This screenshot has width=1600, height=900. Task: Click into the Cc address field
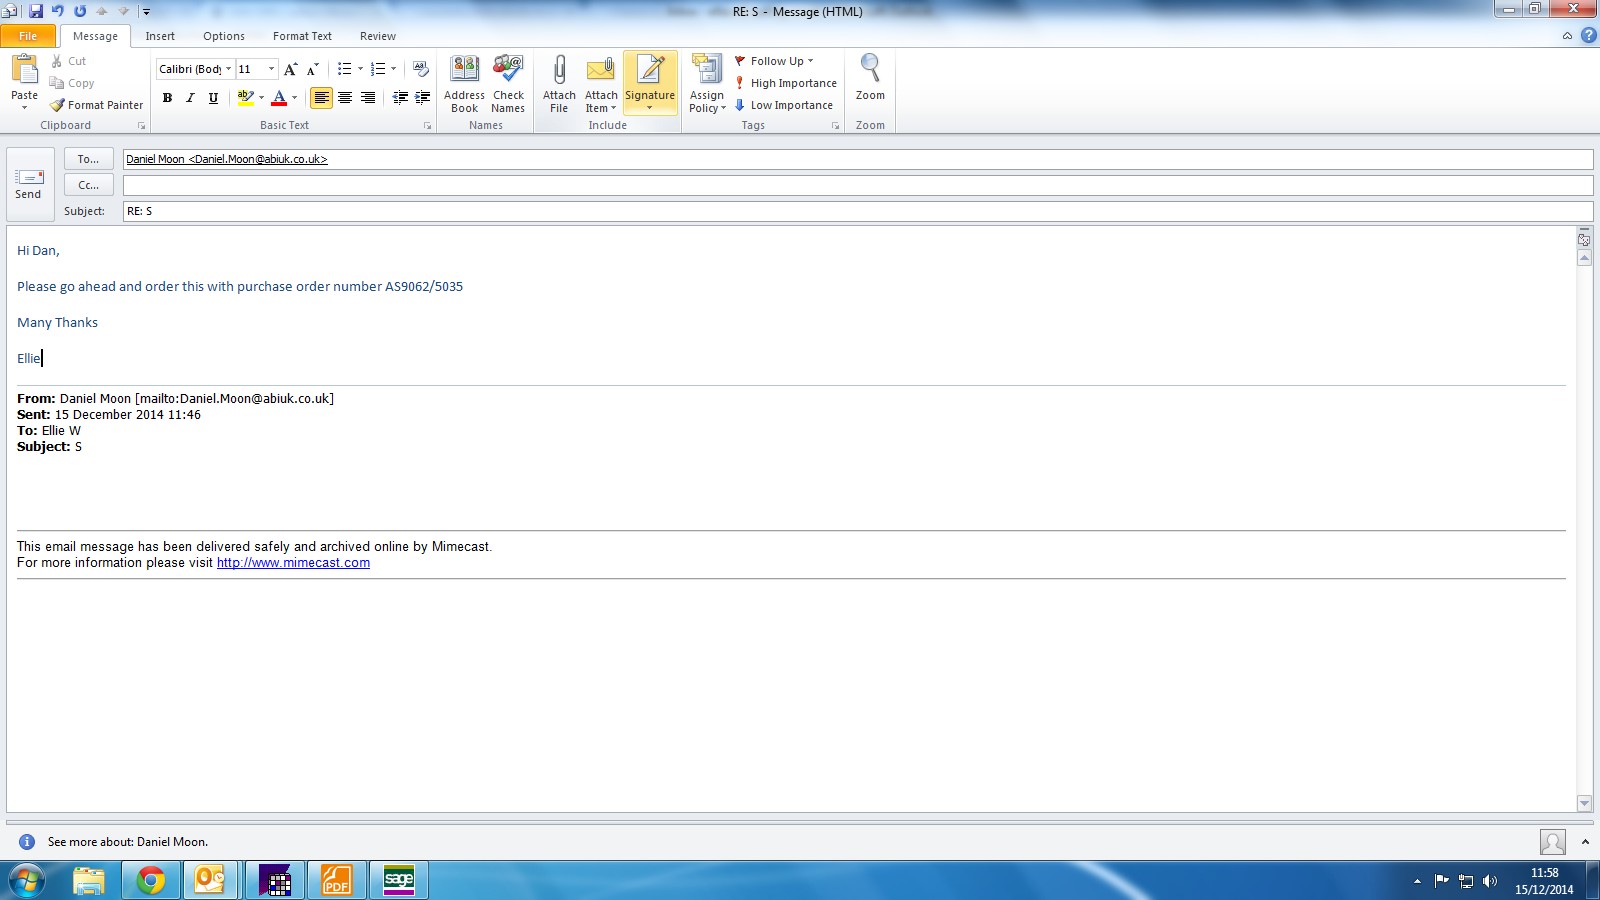[858, 185]
